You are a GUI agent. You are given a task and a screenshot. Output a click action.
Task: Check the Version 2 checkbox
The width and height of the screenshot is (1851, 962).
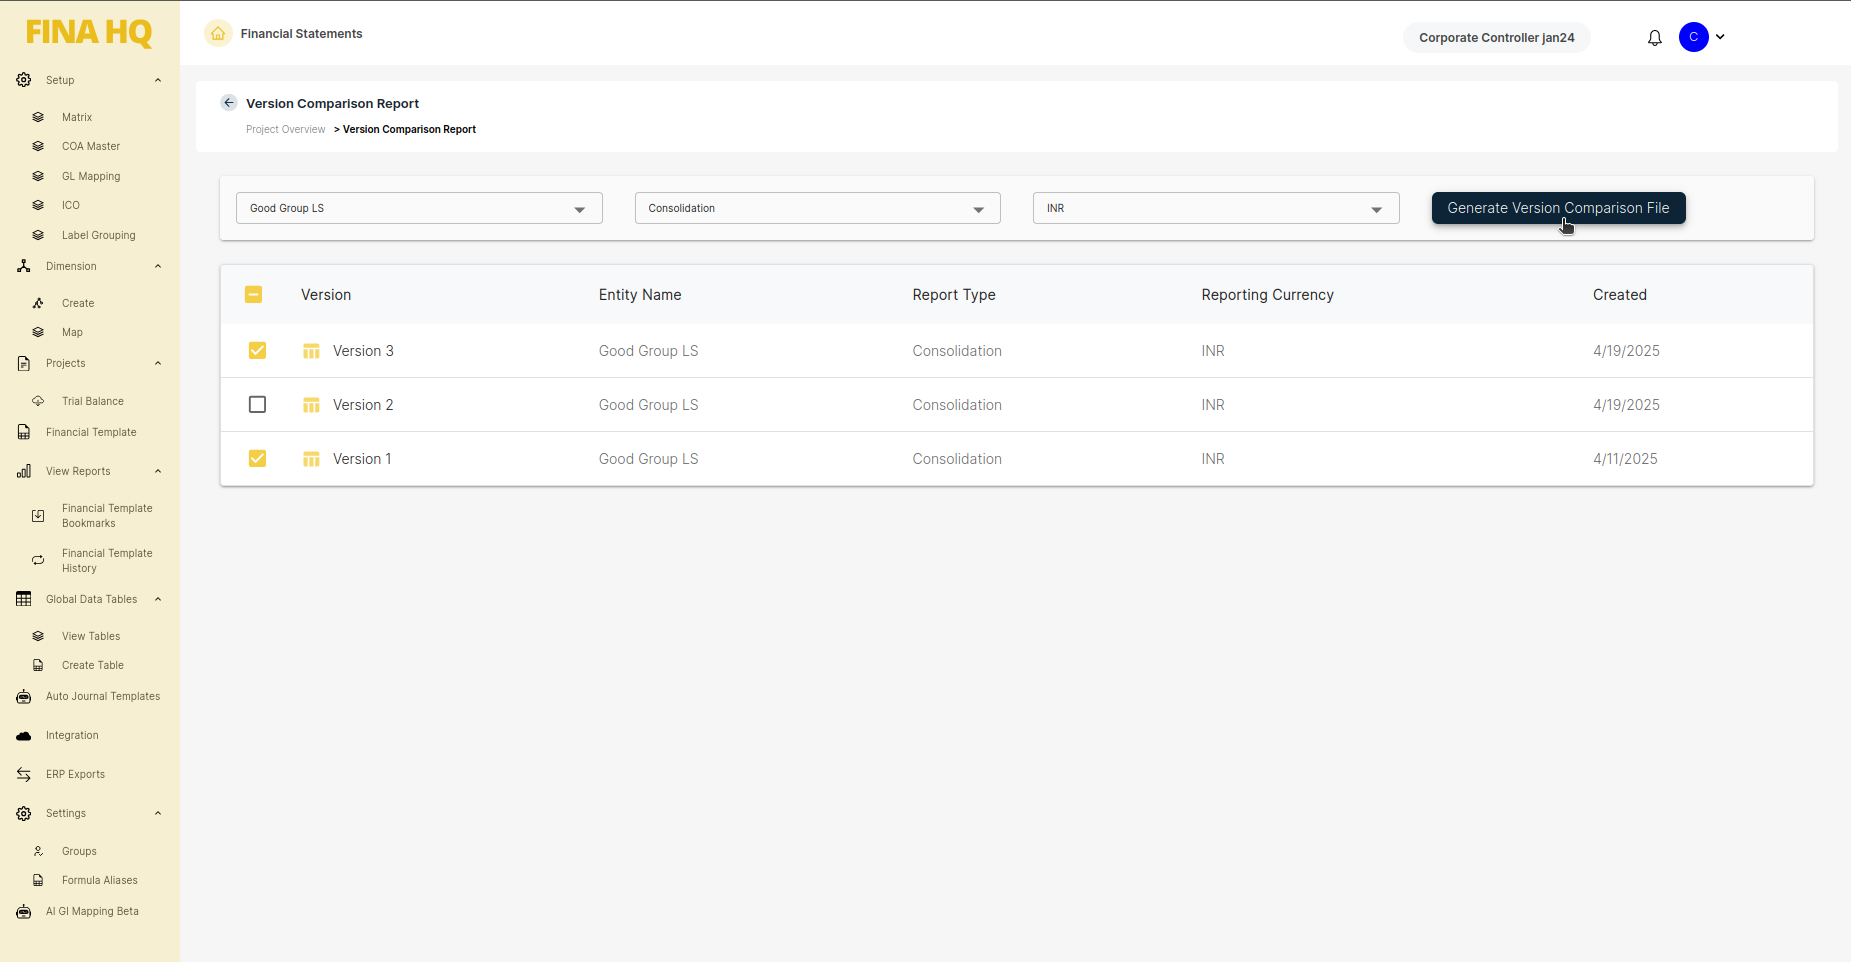(257, 405)
